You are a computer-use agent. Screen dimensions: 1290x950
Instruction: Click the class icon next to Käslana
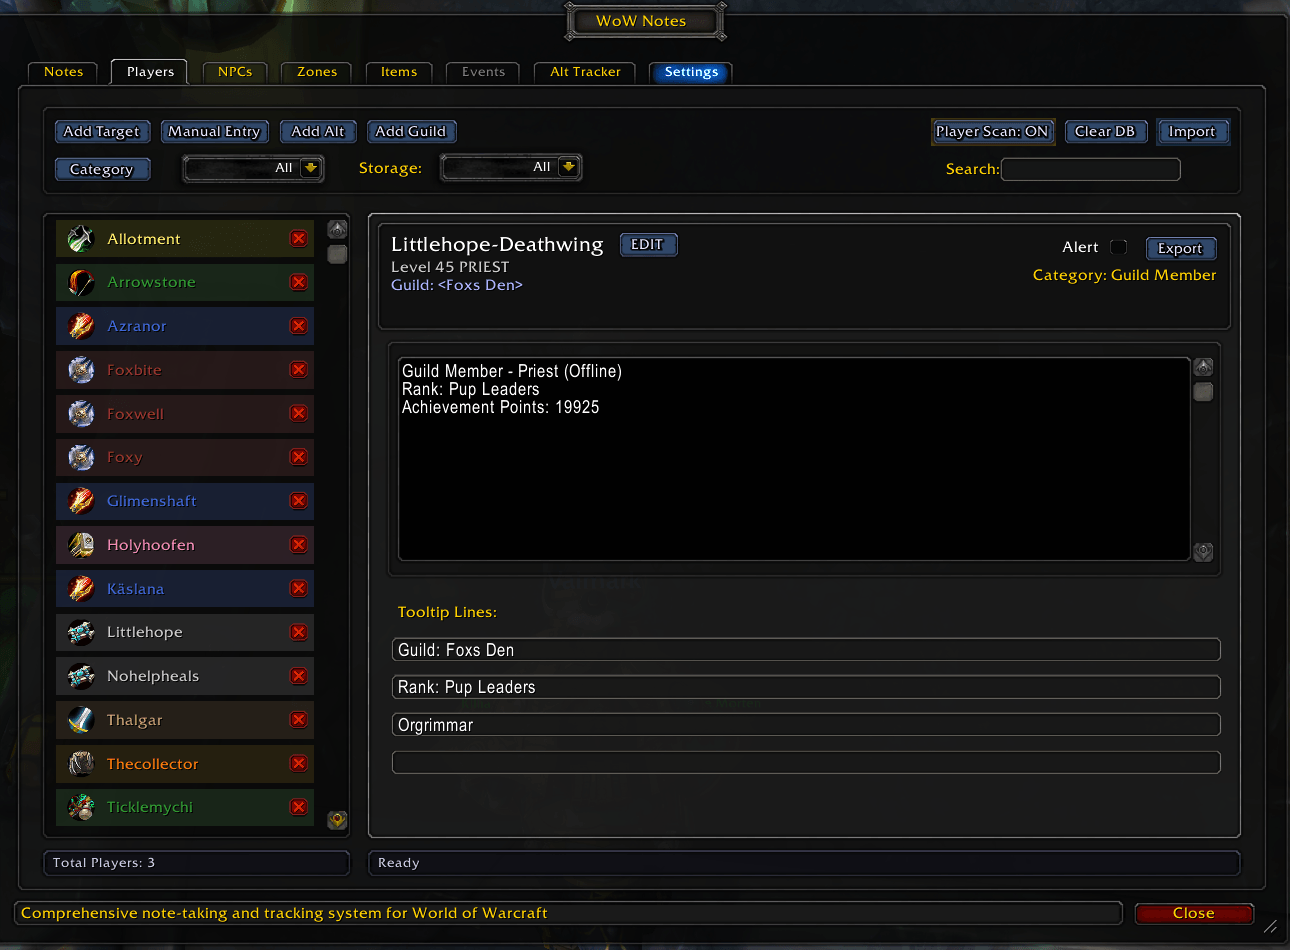pos(81,589)
